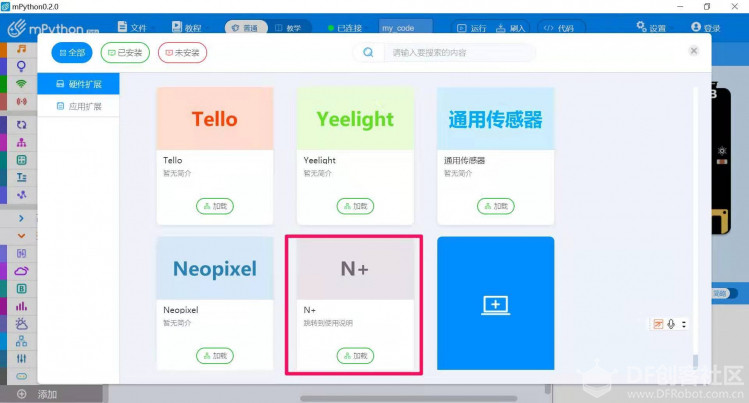Click the N+ extension banner

pyautogui.click(x=355, y=268)
